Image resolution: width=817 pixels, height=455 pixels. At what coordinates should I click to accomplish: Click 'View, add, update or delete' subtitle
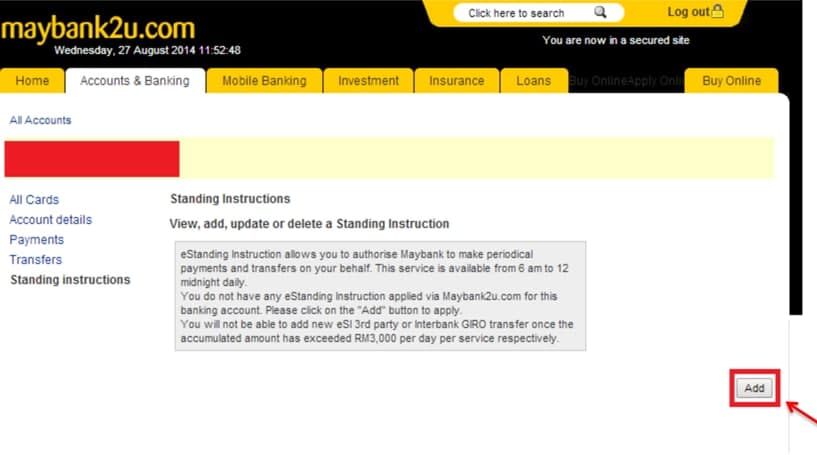pyautogui.click(x=310, y=224)
